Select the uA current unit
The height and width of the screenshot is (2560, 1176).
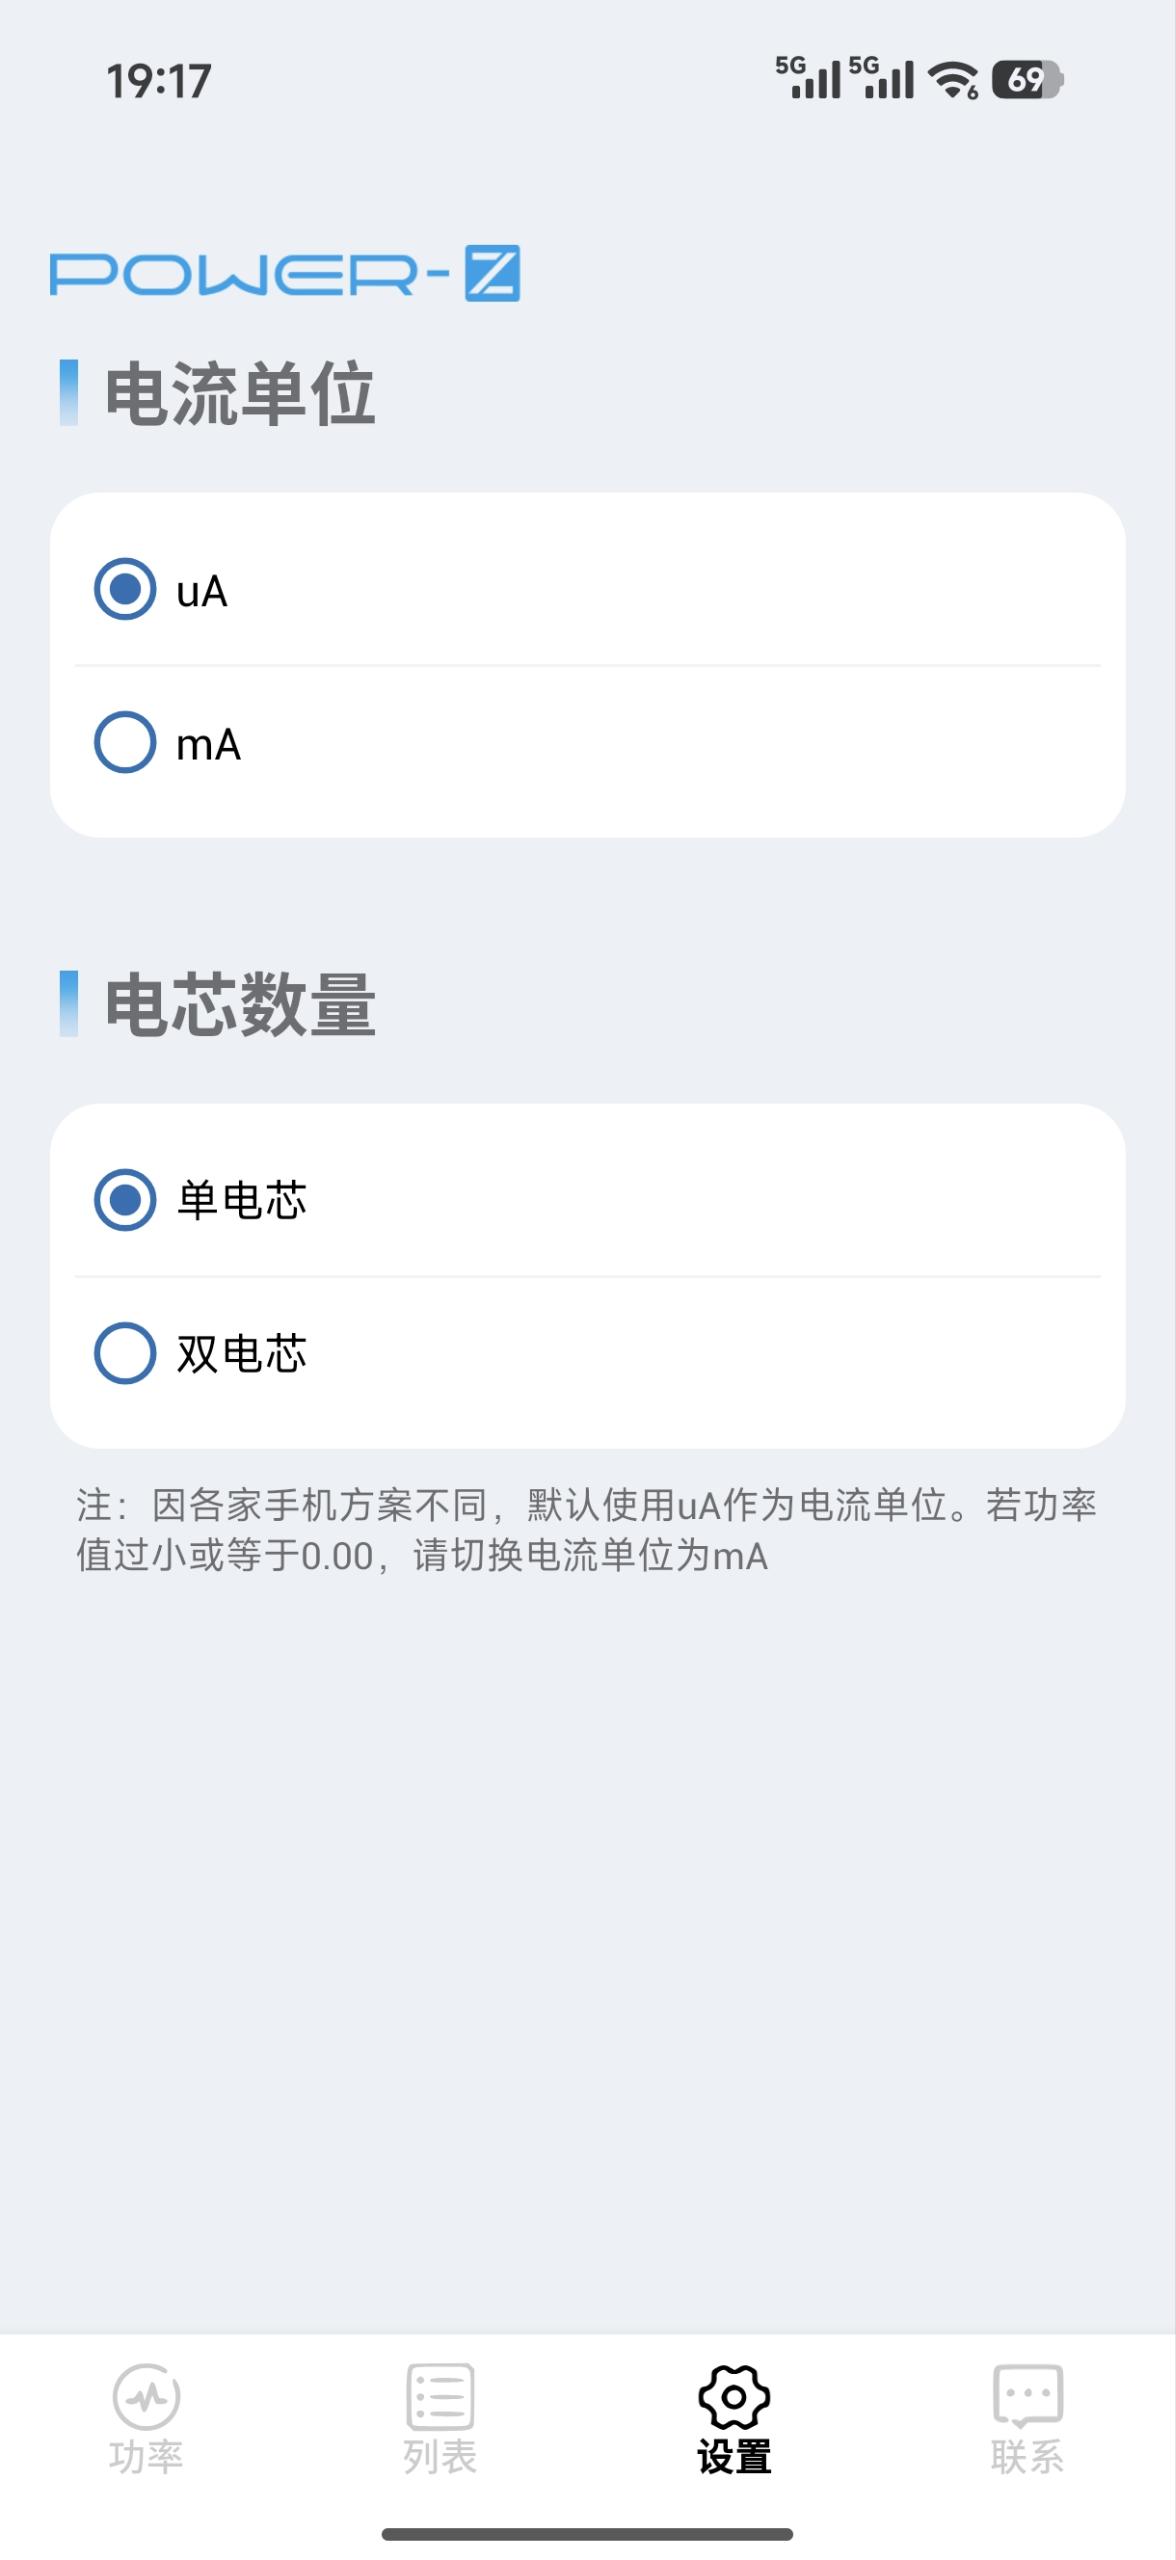[x=125, y=589]
